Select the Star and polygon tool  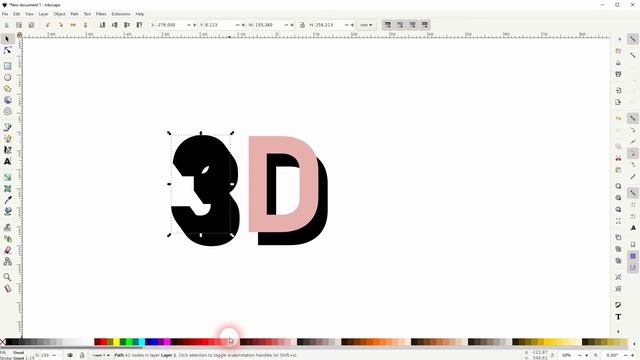tap(7, 89)
